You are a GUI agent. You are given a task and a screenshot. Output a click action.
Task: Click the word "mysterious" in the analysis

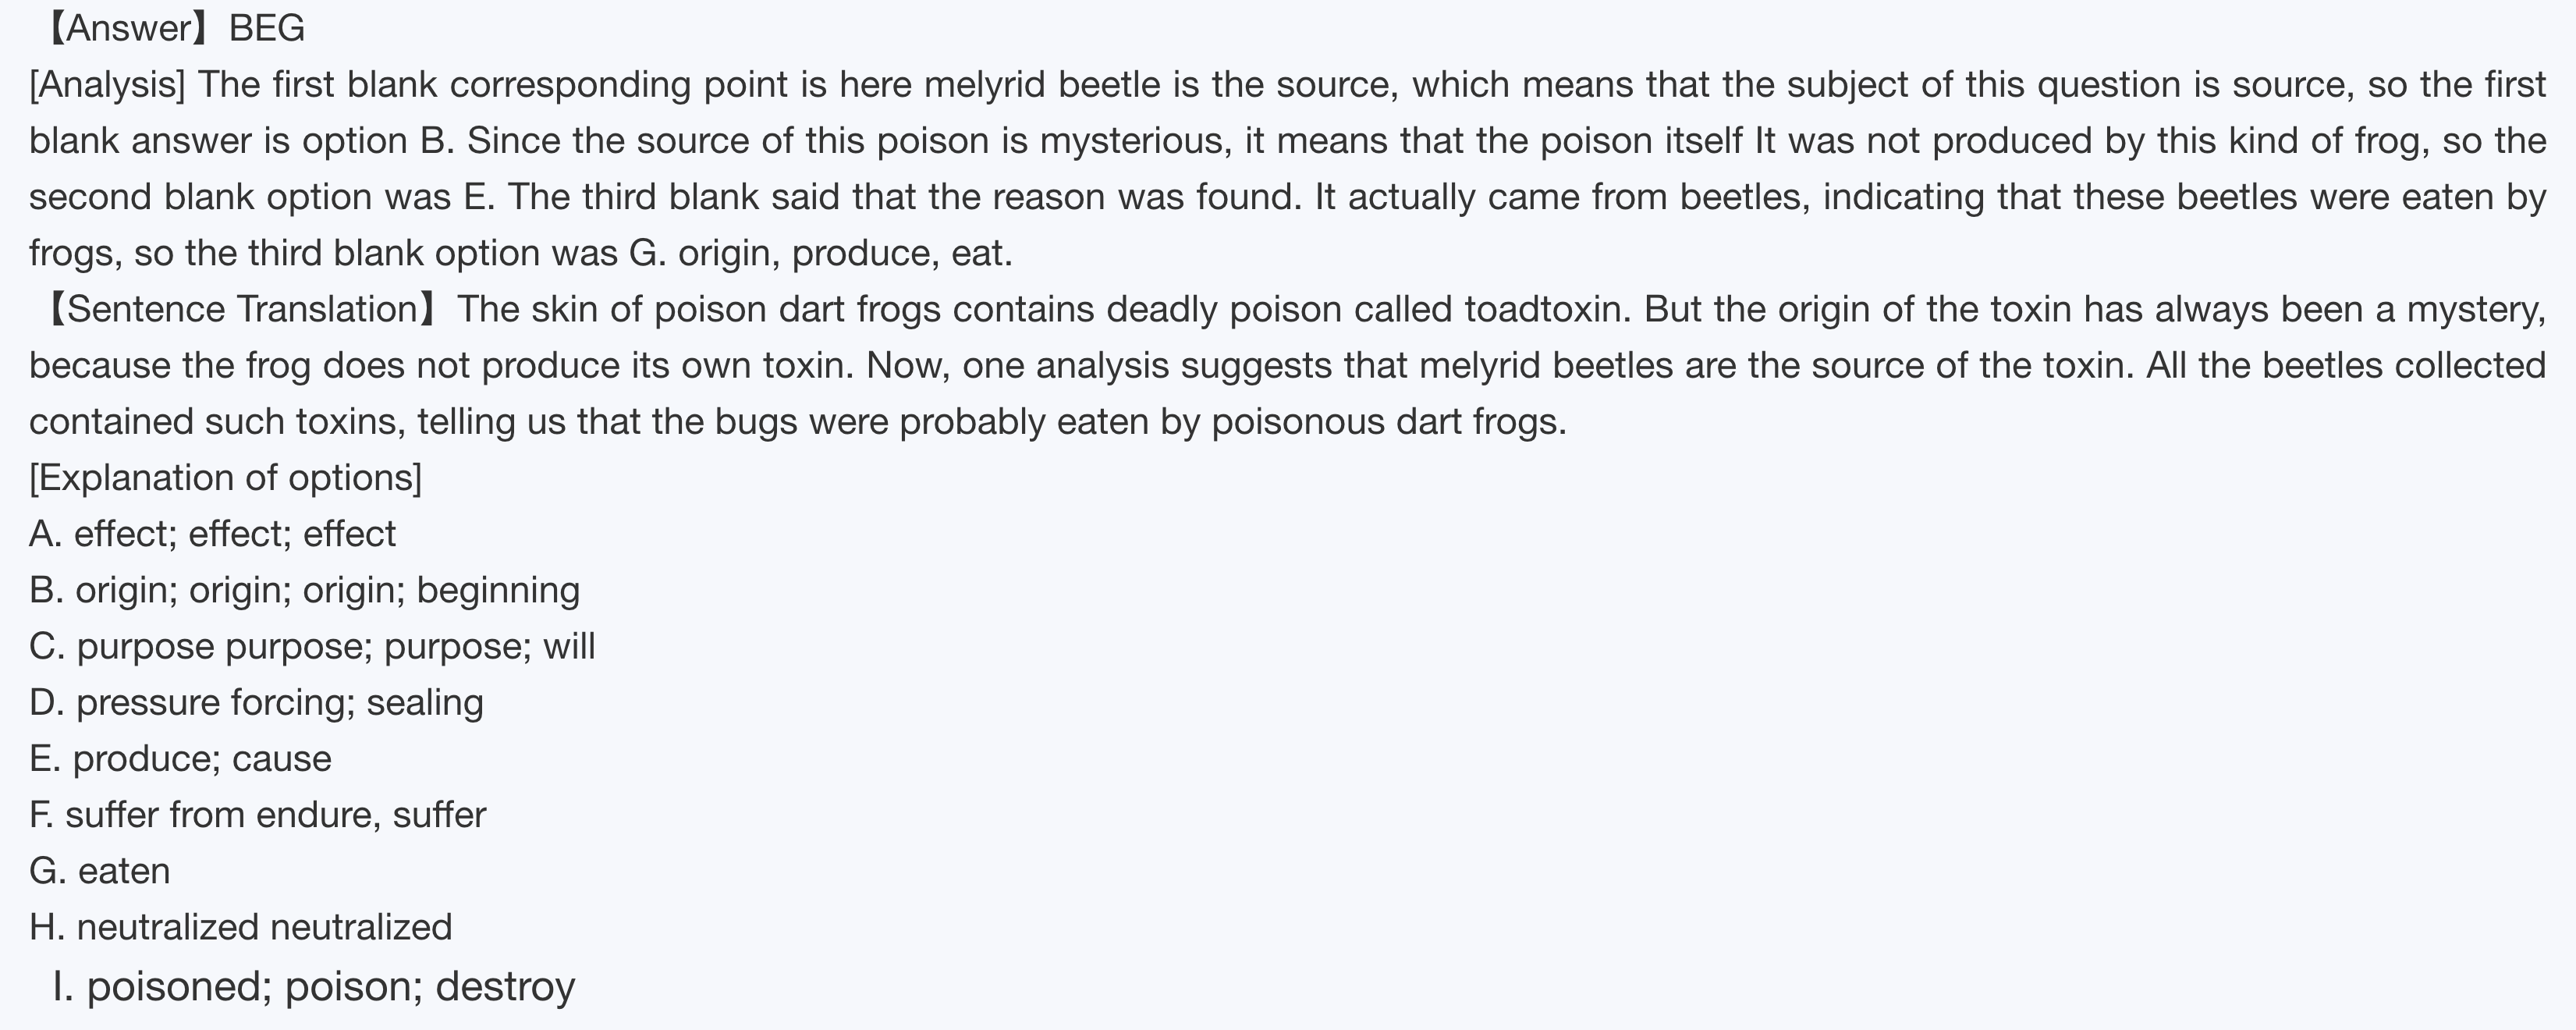click(1132, 141)
